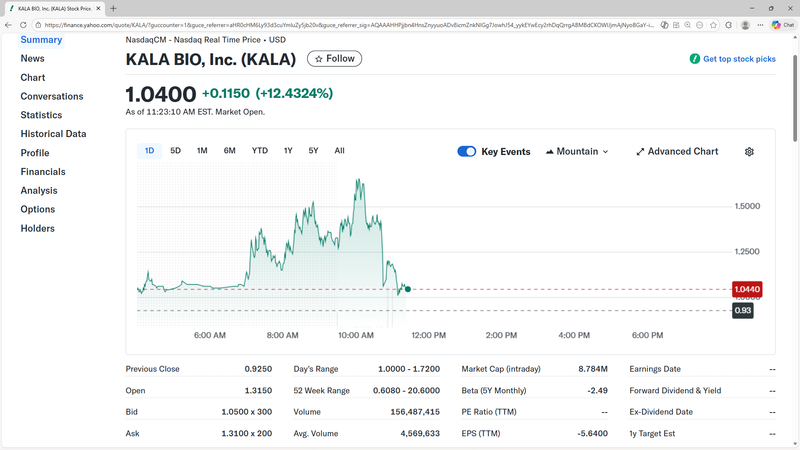Follow KALA BIO stock
The image size is (800, 450).
tap(334, 59)
